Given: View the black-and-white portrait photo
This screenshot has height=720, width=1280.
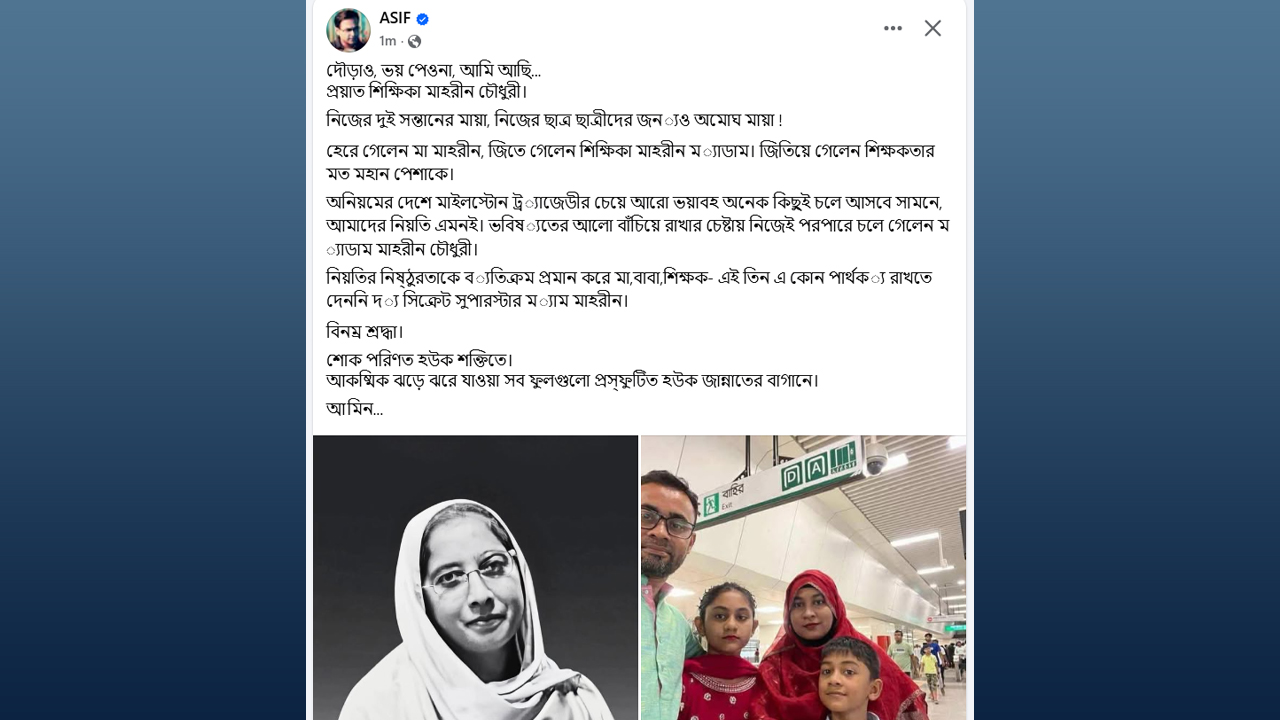Looking at the screenshot, I should click(x=475, y=577).
